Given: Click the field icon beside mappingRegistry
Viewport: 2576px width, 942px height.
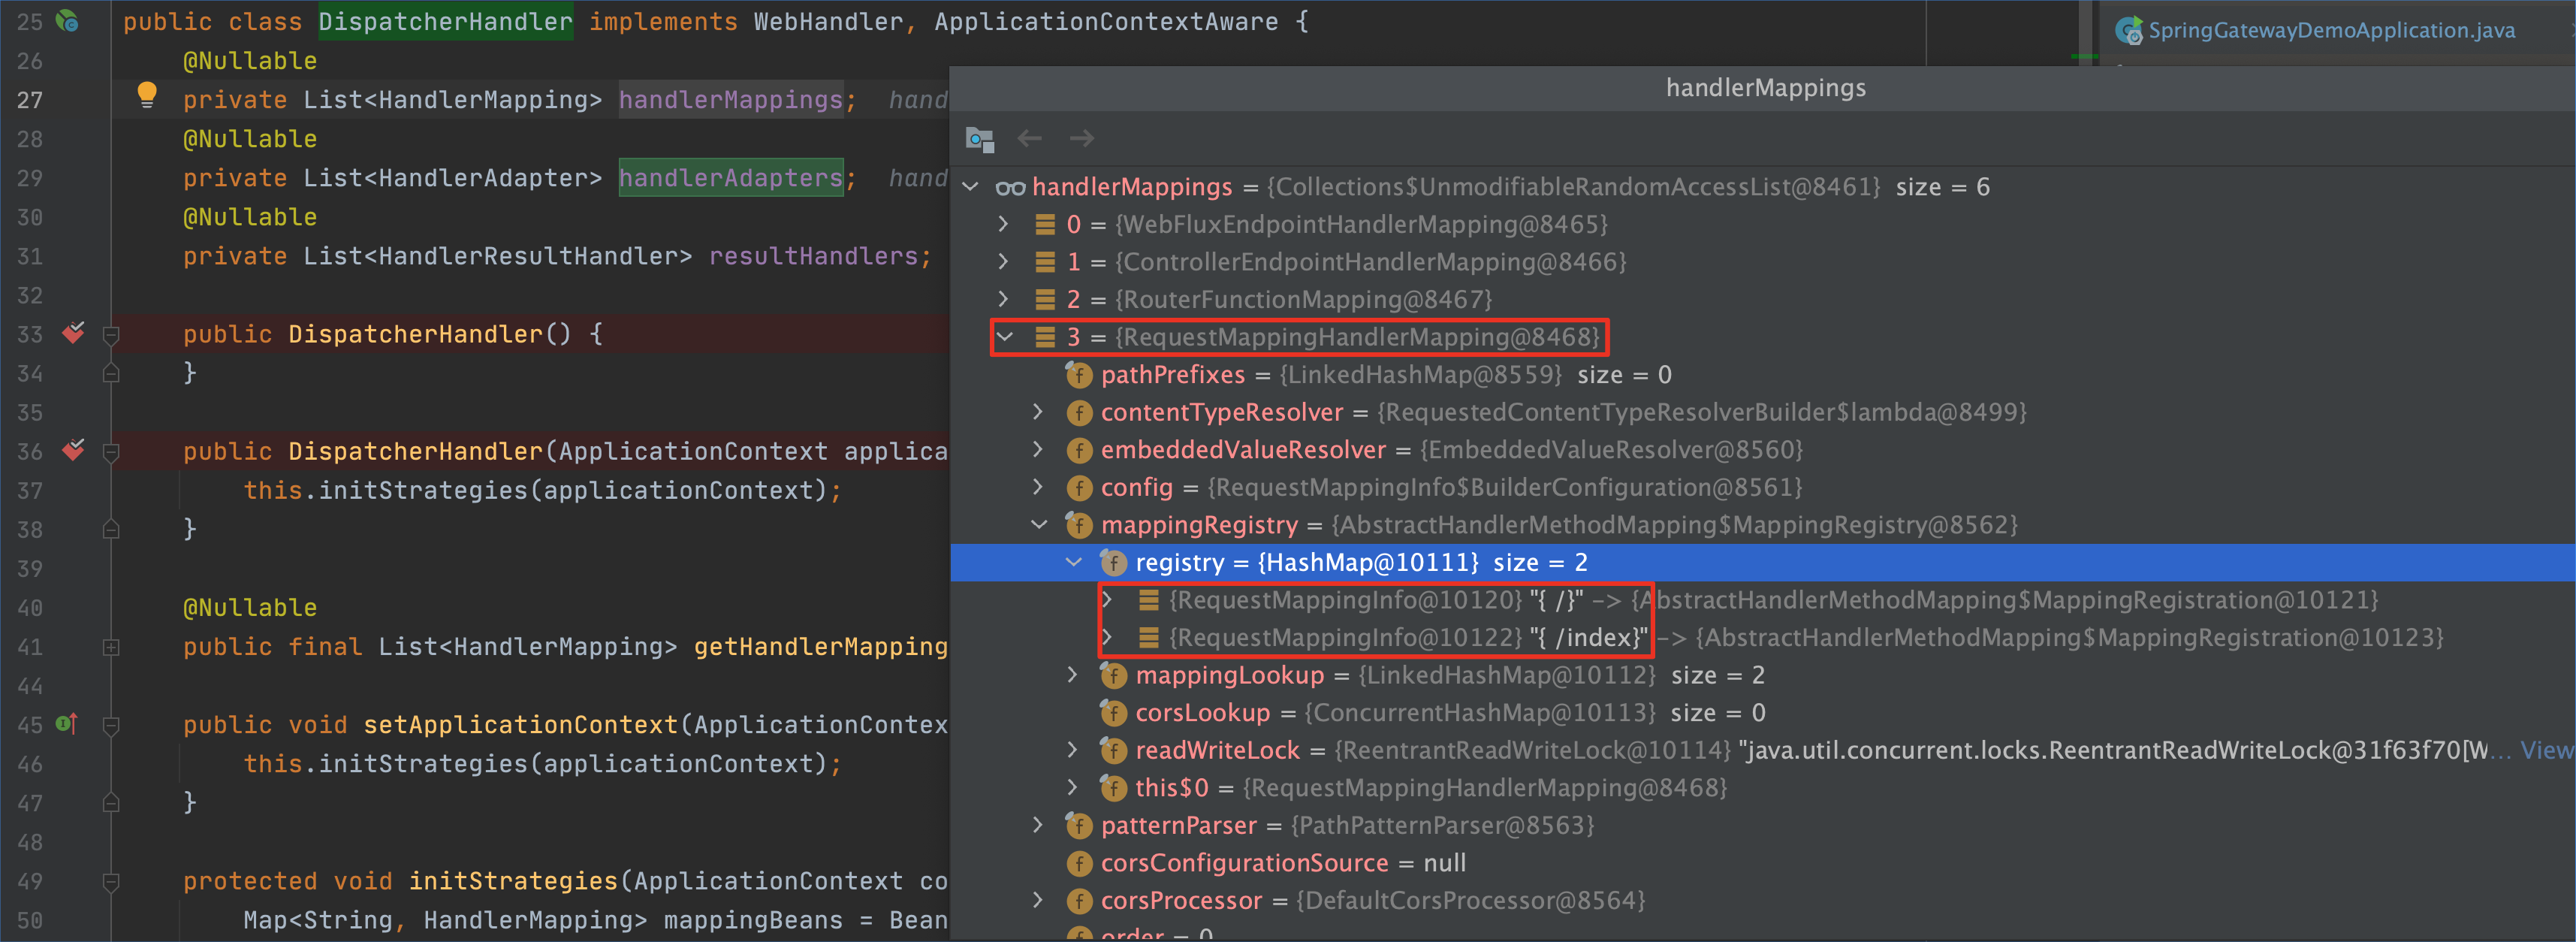Looking at the screenshot, I should coord(1079,525).
